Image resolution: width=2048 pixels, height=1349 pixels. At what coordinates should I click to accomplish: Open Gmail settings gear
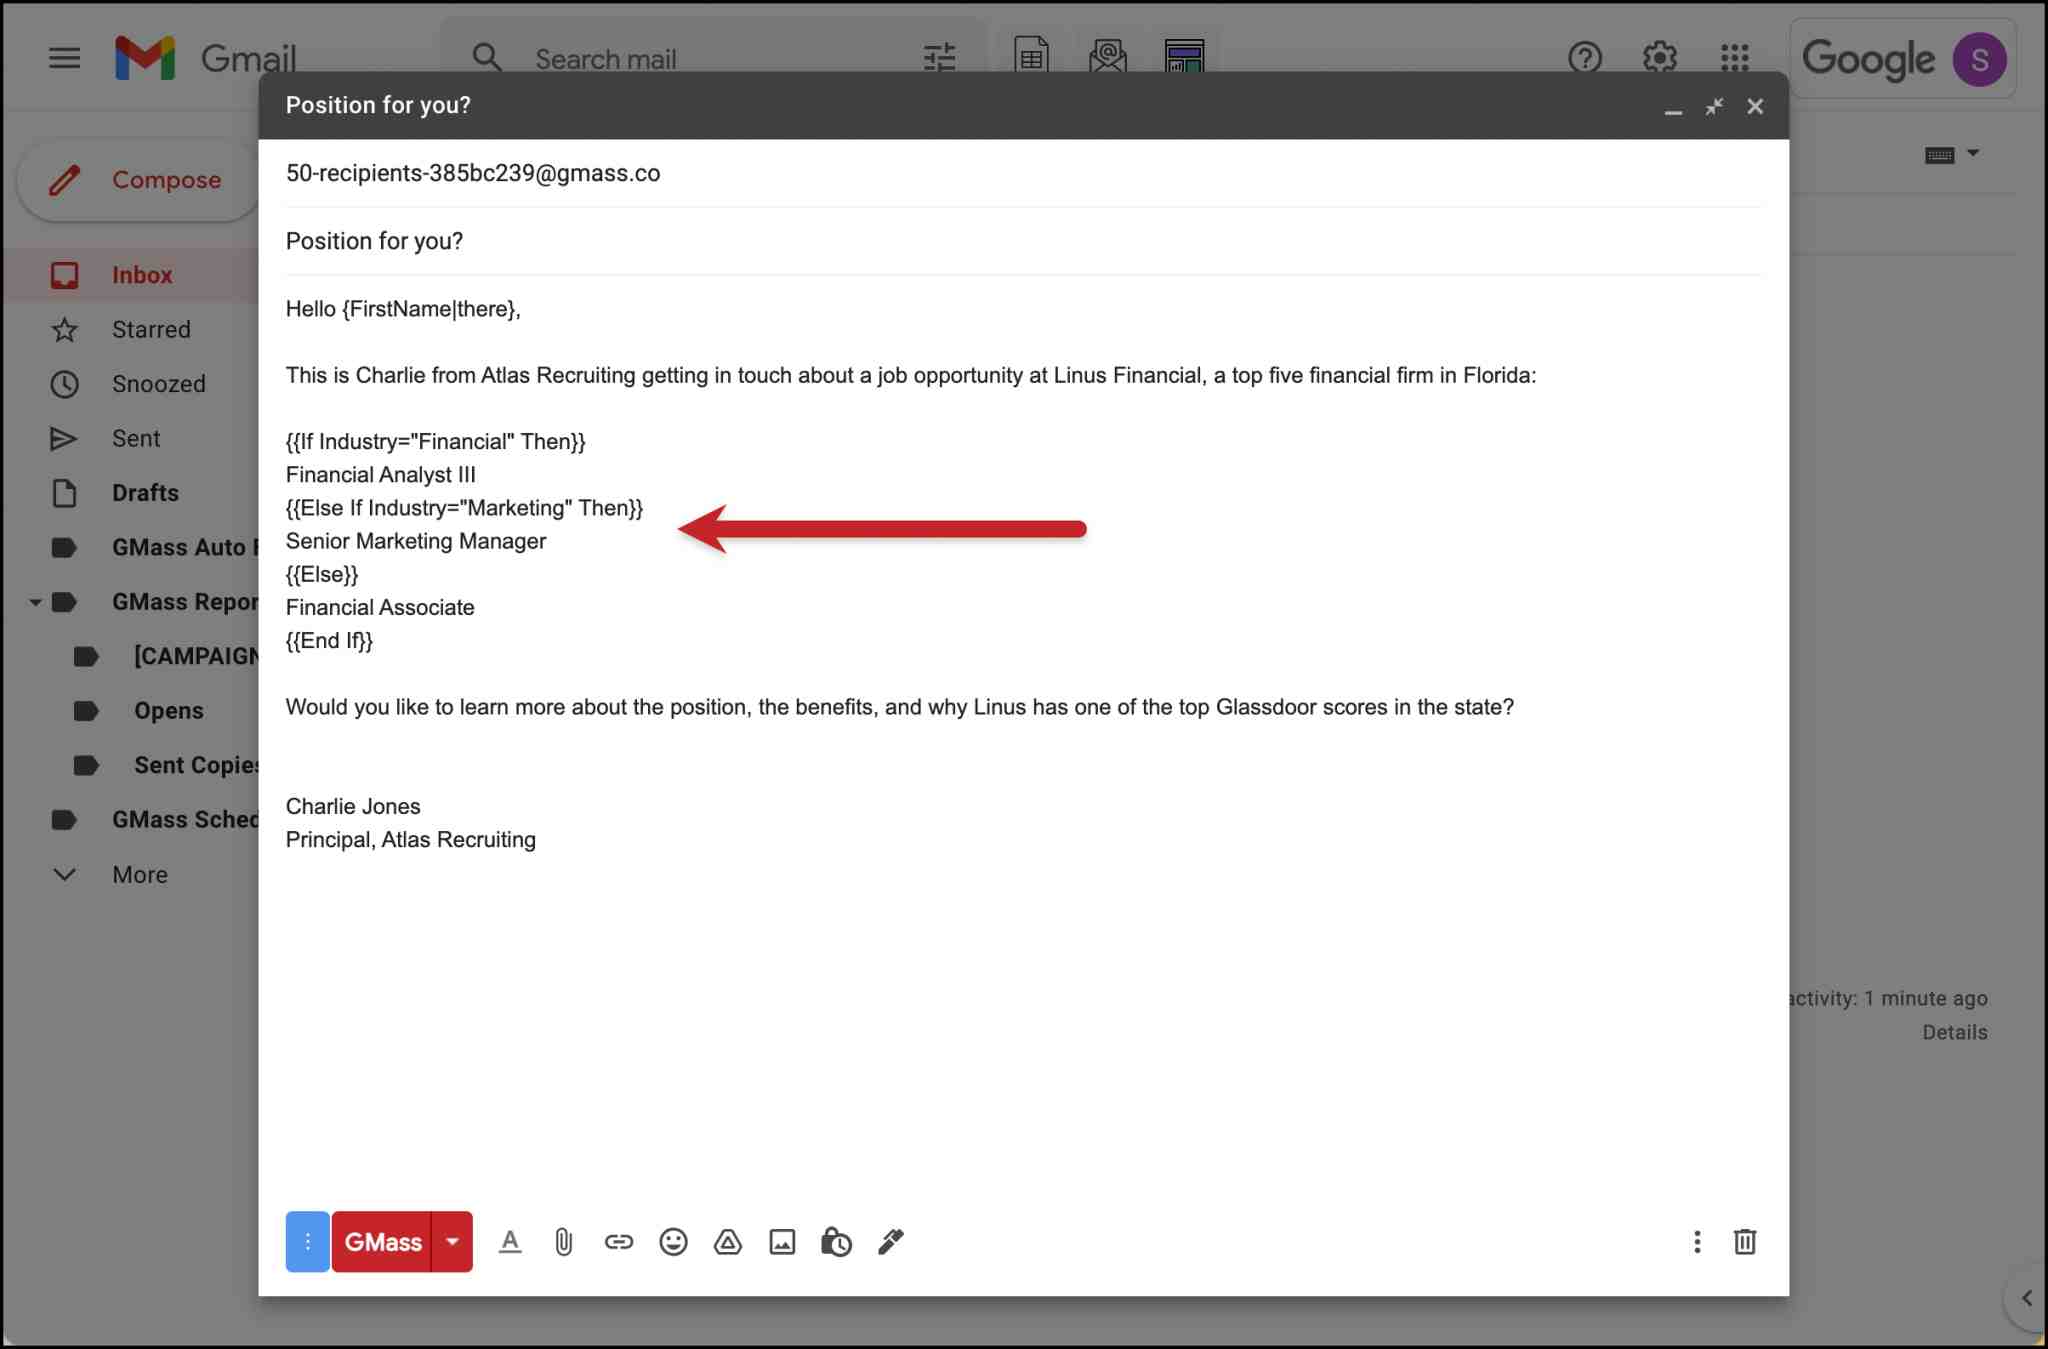pyautogui.click(x=1657, y=58)
